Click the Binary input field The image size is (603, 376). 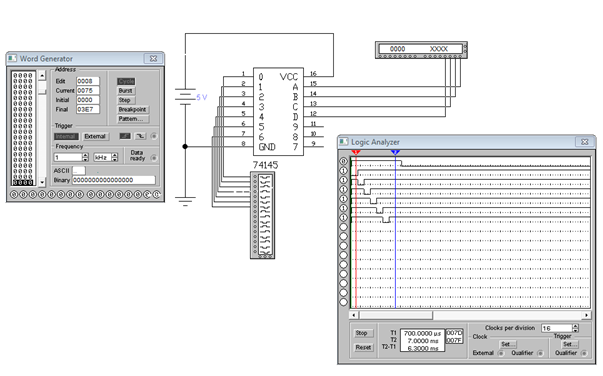[114, 180]
